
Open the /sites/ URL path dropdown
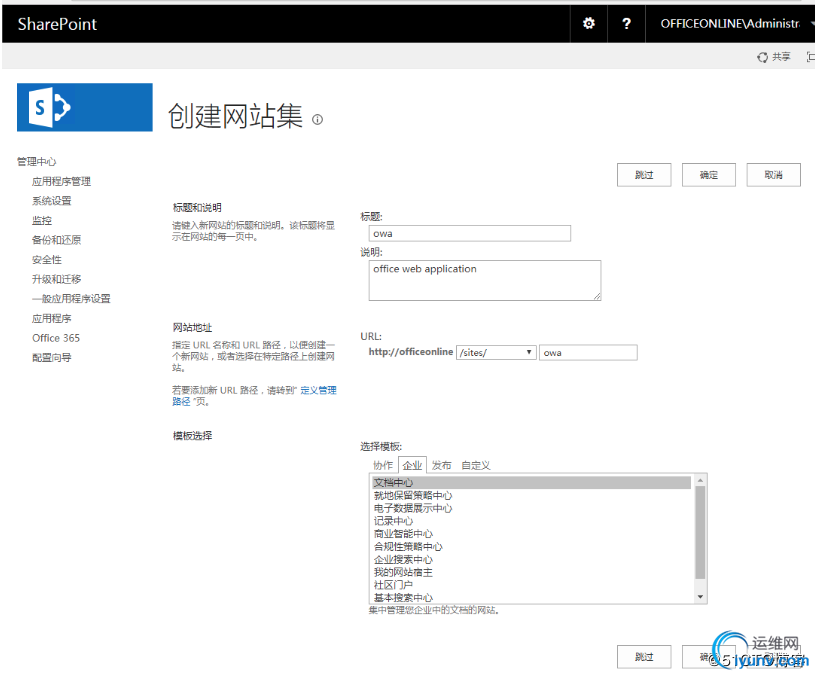496,353
